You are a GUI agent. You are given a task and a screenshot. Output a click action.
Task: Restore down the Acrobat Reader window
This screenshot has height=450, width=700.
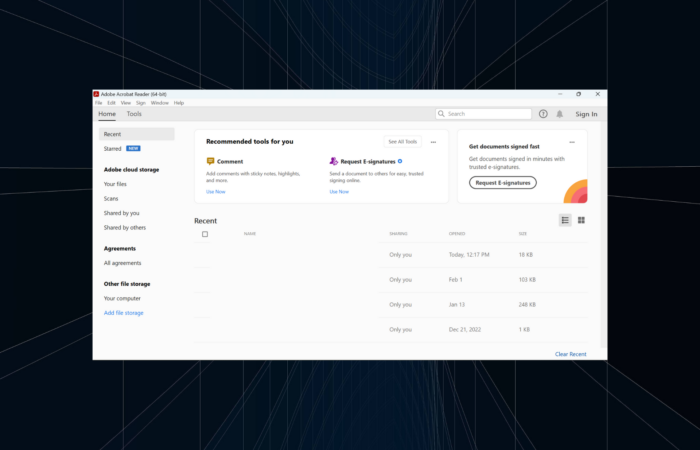click(579, 94)
